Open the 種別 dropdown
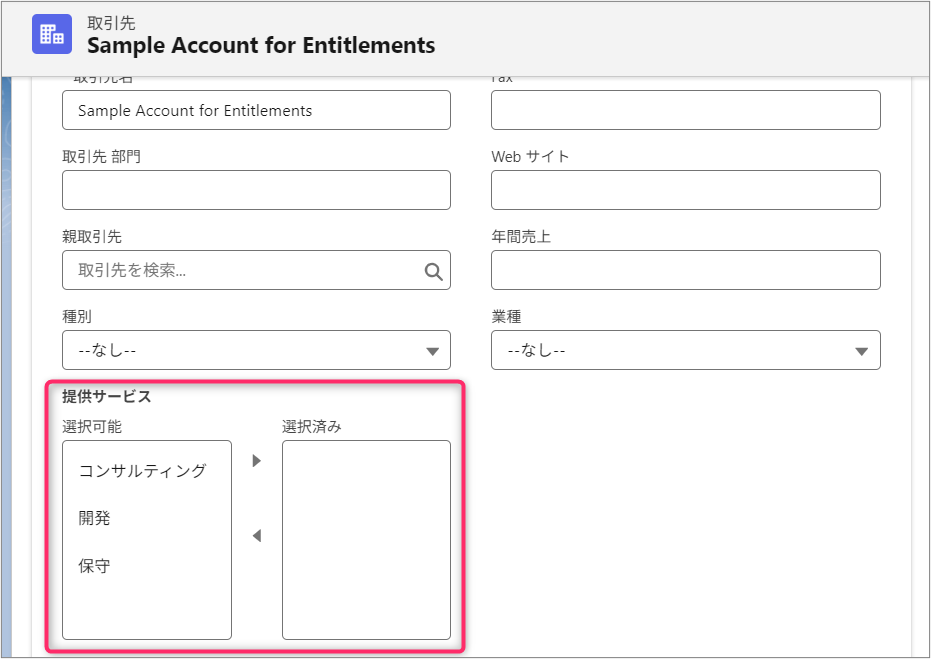The image size is (931, 659). (x=256, y=351)
